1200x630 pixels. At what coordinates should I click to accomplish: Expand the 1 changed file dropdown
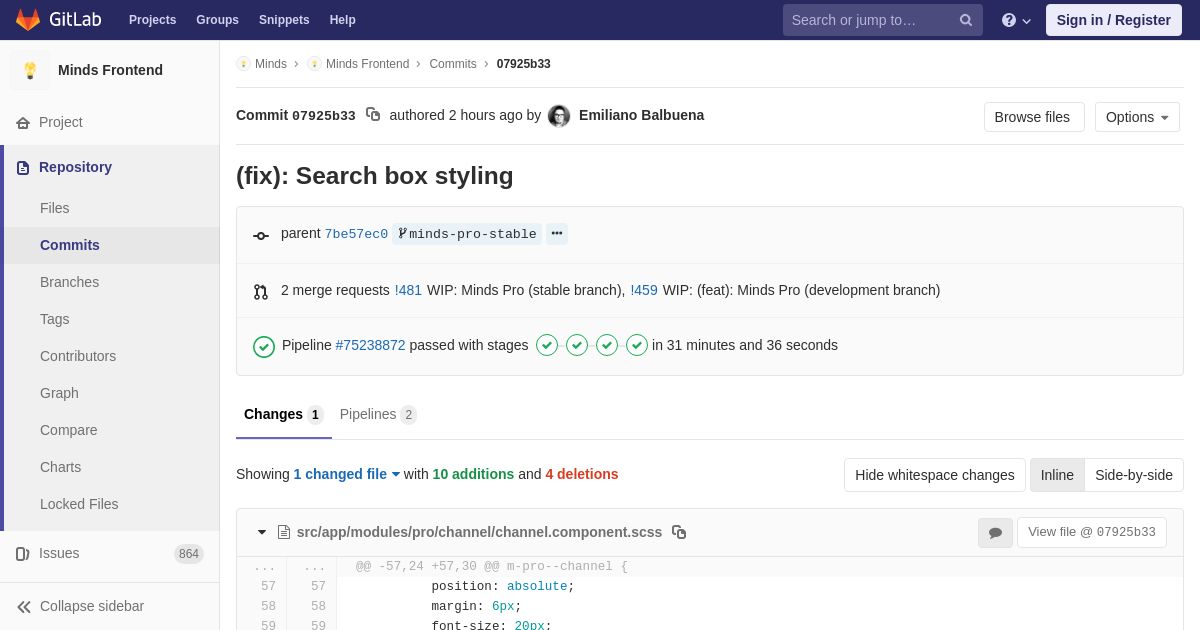346,474
